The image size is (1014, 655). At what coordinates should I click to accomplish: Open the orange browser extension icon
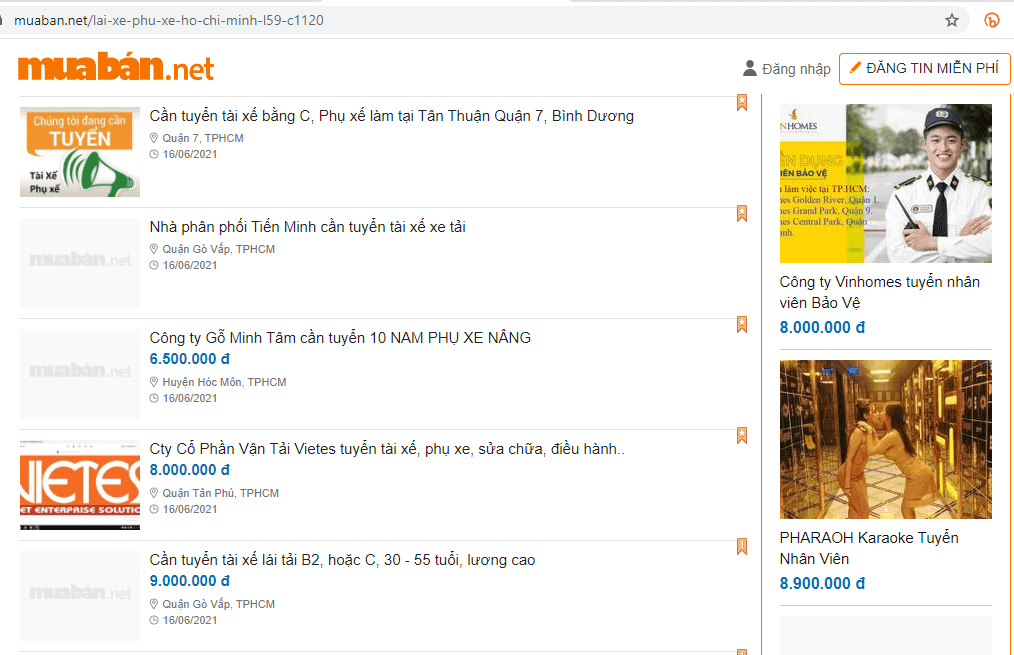coord(991,20)
